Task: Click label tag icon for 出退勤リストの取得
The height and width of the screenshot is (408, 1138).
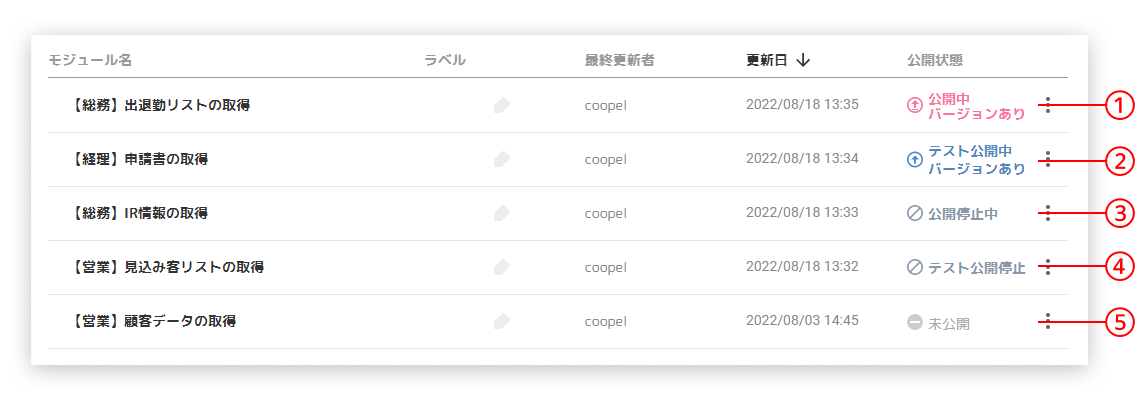Action: [502, 105]
